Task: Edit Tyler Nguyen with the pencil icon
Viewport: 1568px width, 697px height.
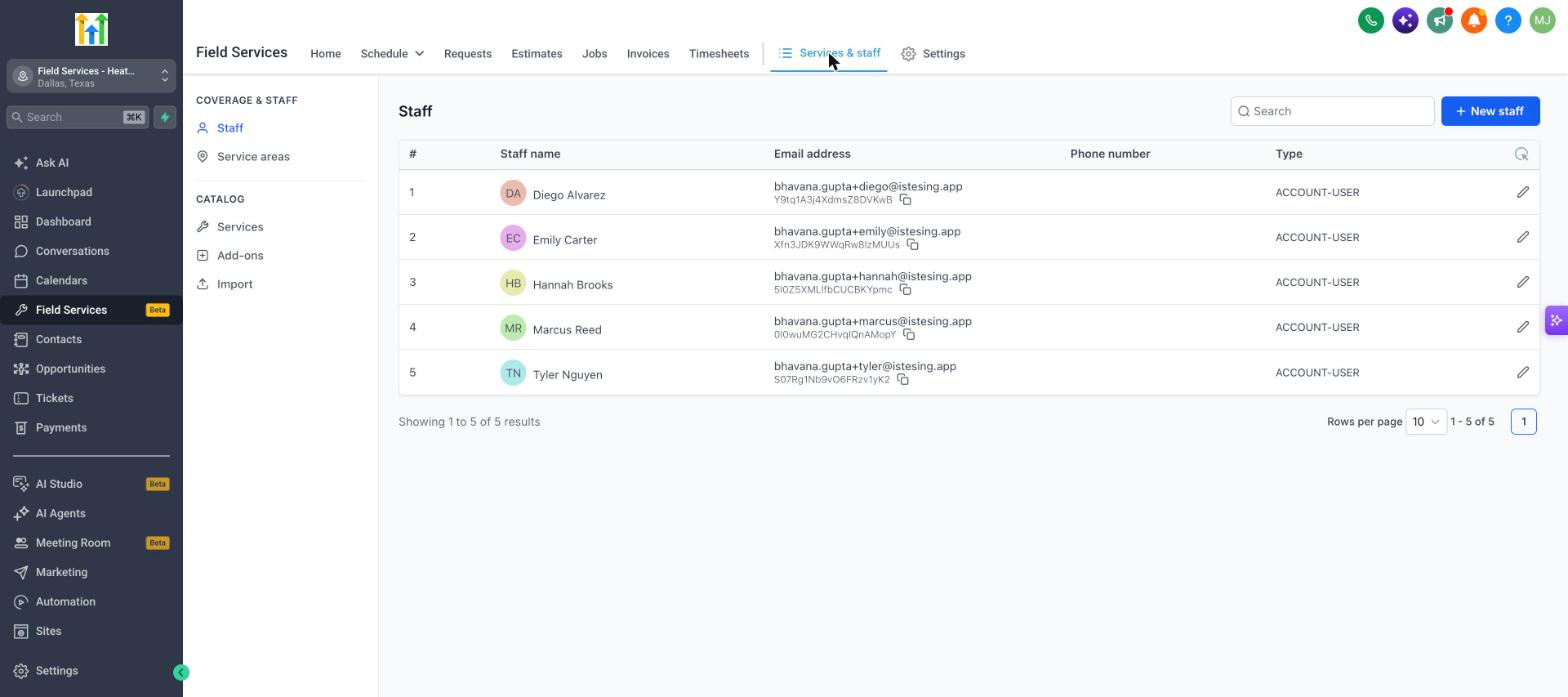Action: (x=1523, y=372)
